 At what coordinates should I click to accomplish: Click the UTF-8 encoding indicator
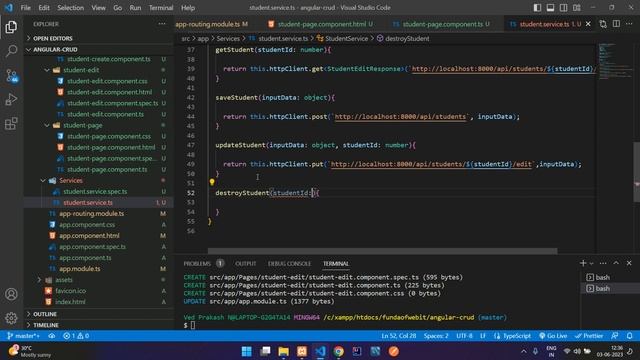tap(464, 336)
